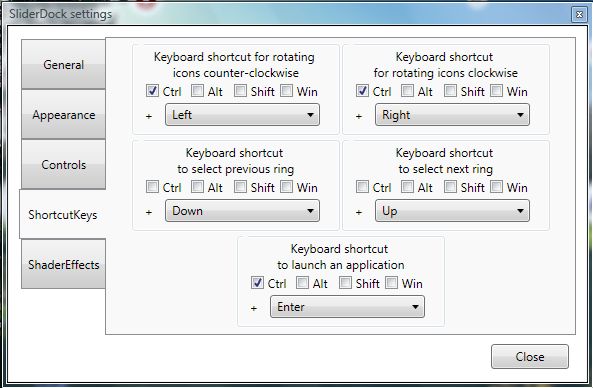Open the ShaderEffects tab

tap(63, 264)
